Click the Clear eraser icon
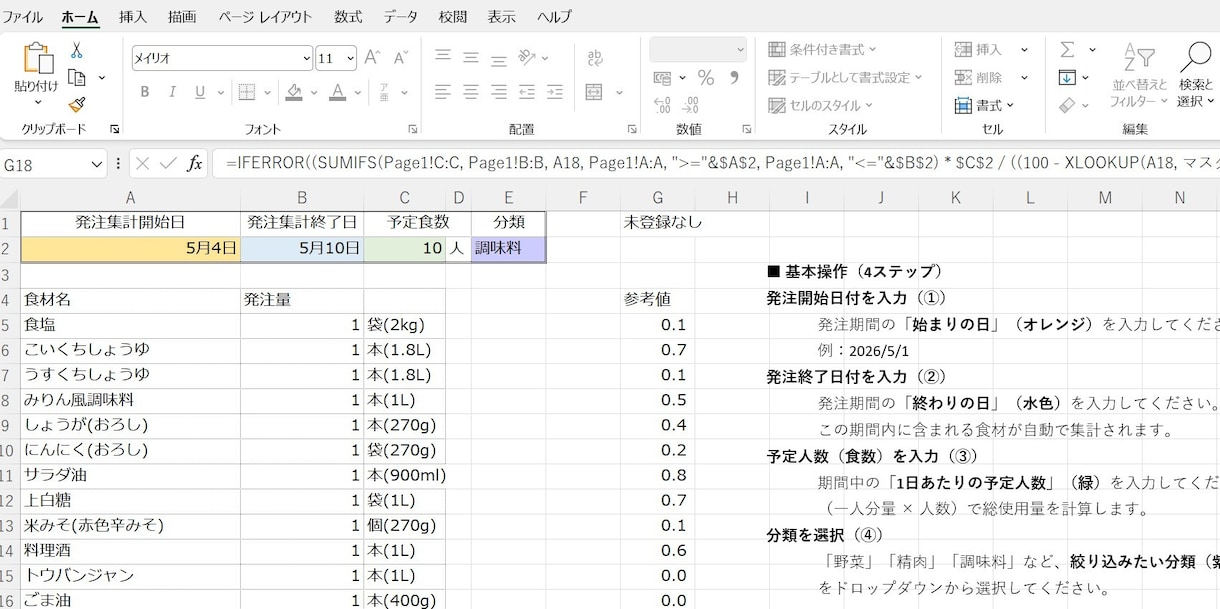The width and height of the screenshot is (1220, 609). pos(1067,104)
